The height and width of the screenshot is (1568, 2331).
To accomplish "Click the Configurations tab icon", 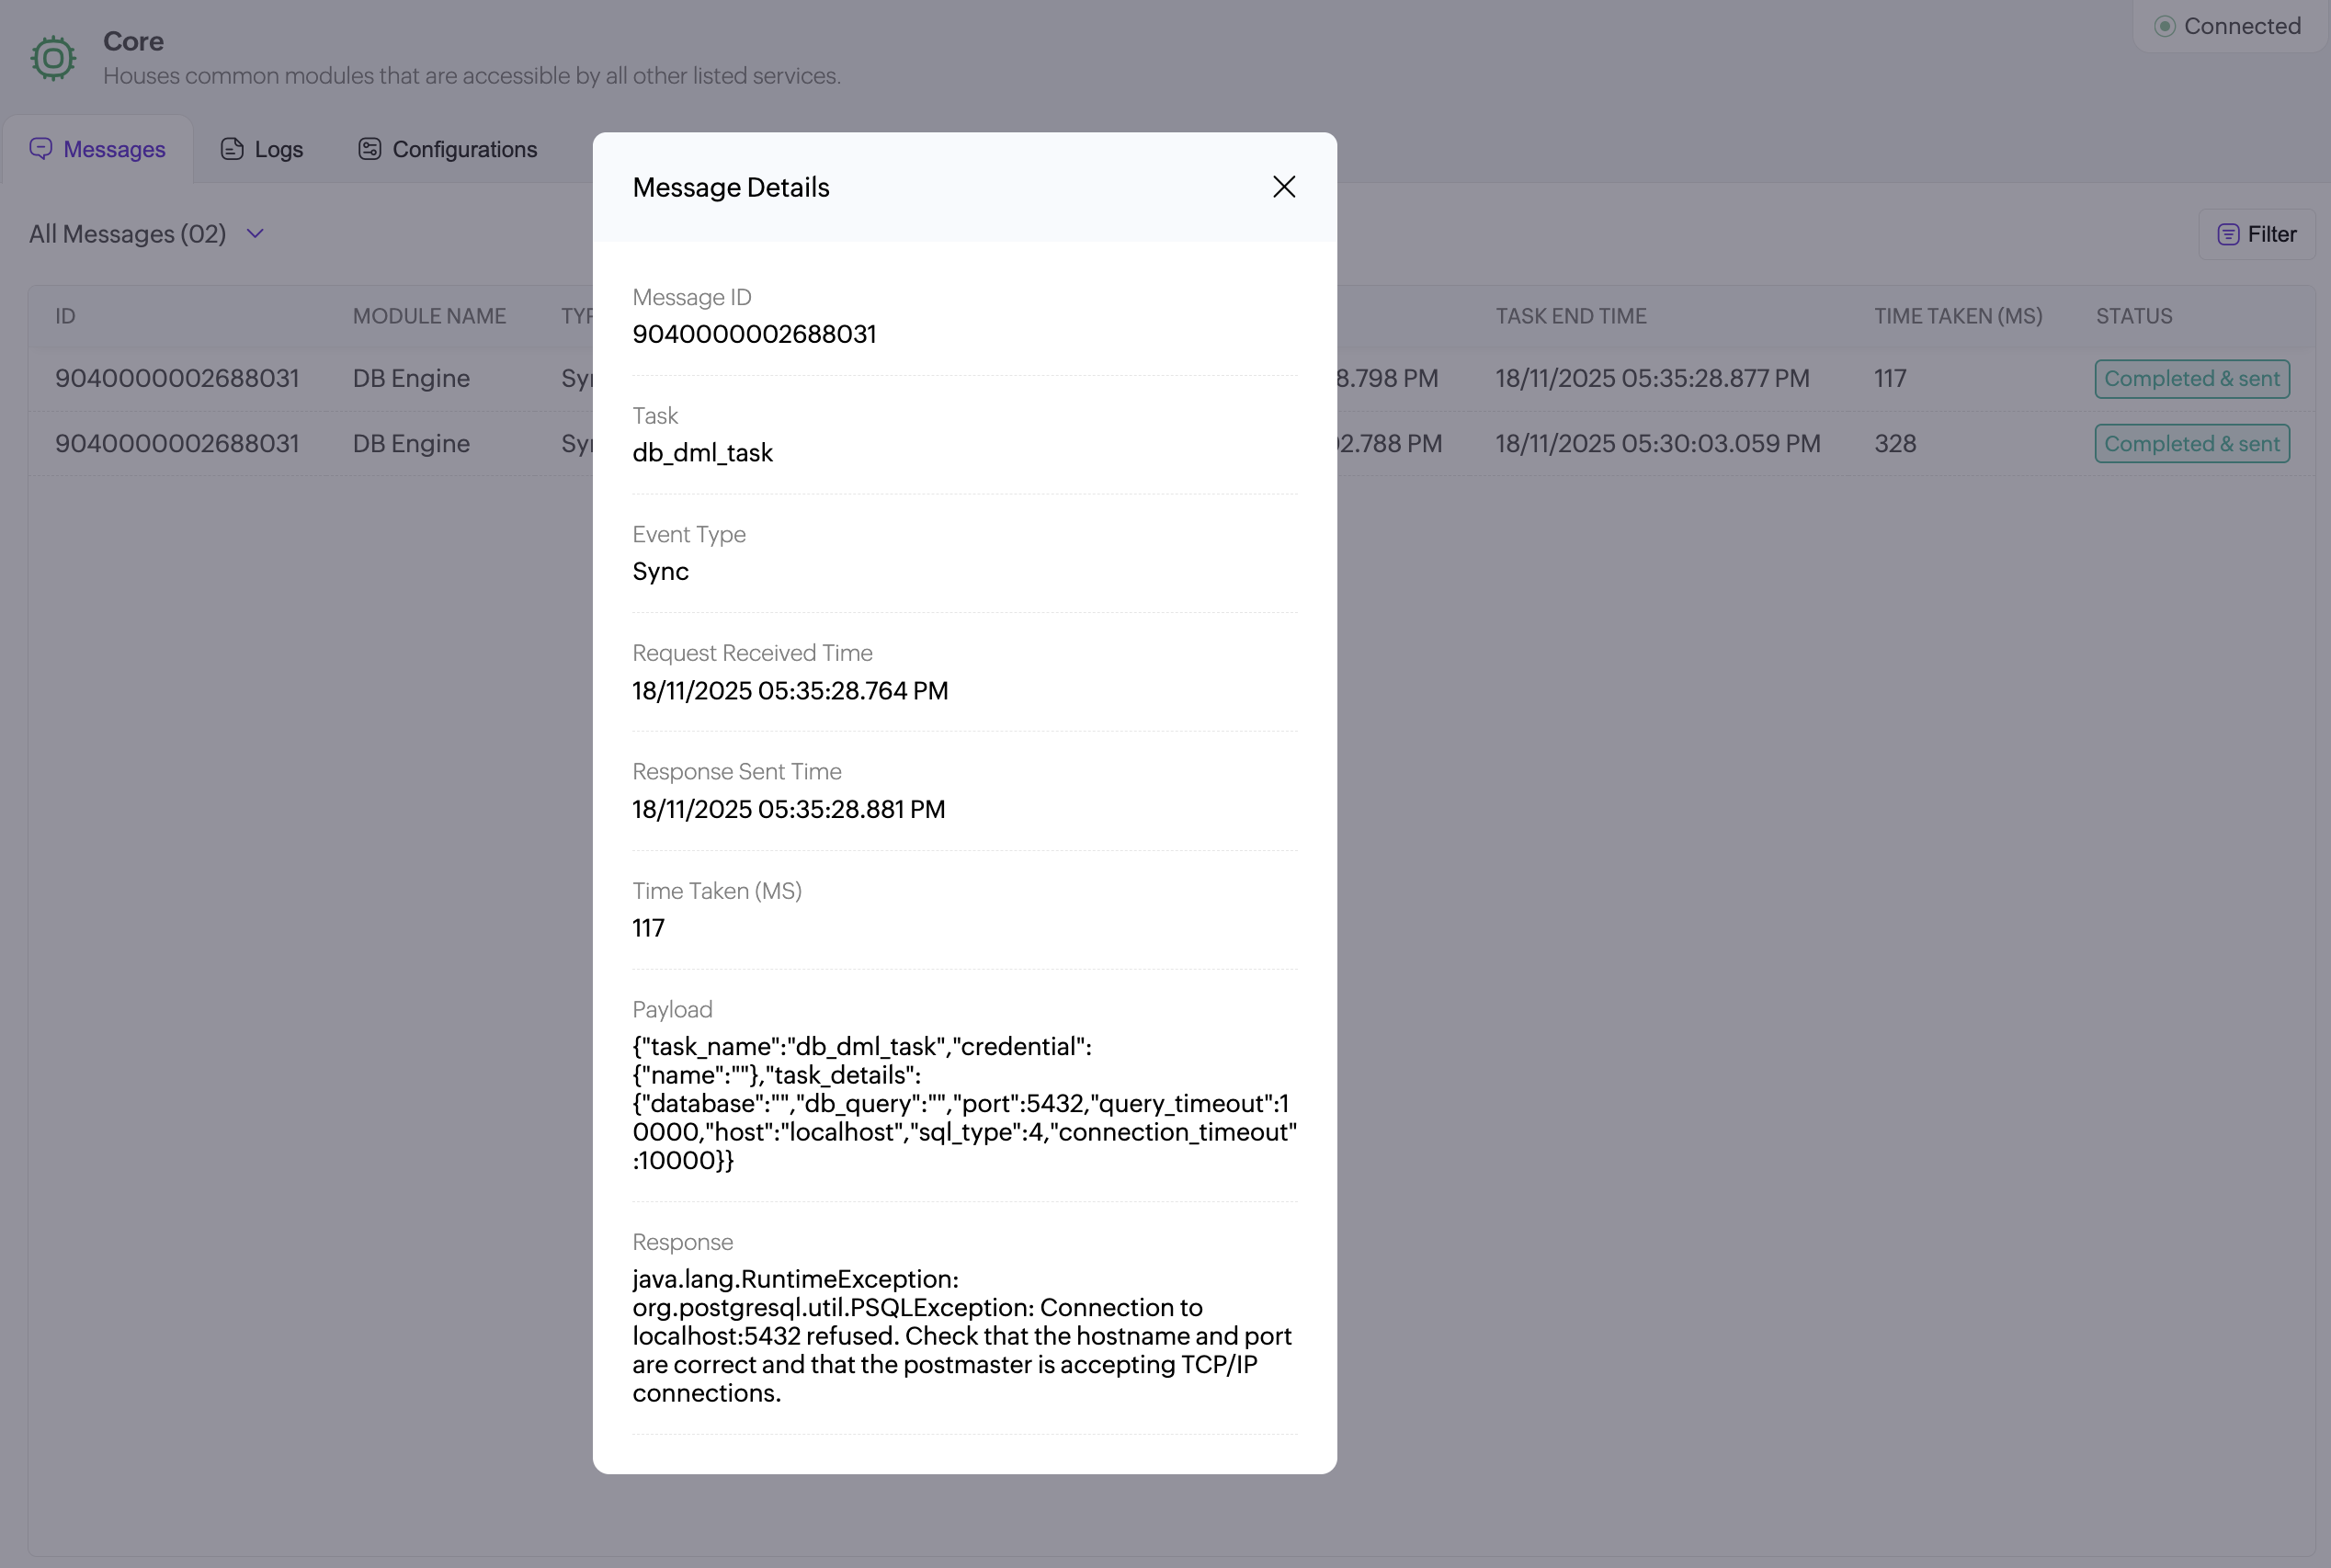I will [370, 149].
